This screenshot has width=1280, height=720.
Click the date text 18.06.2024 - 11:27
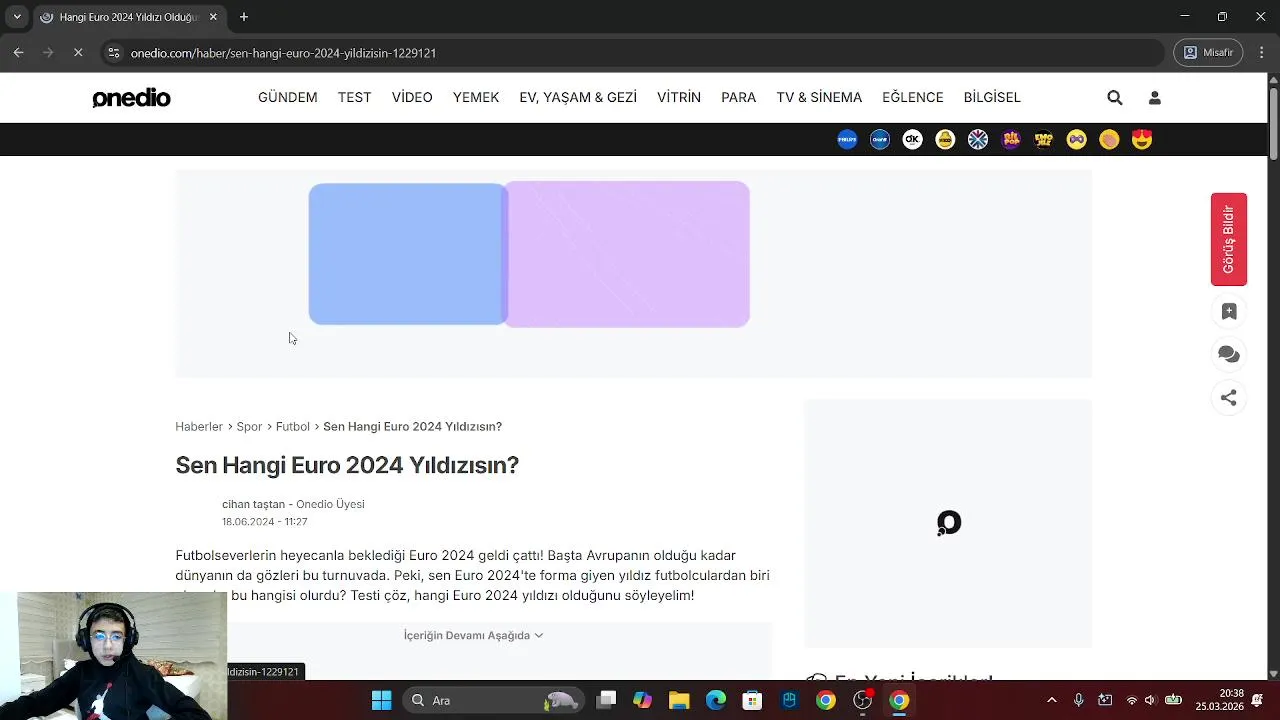(x=264, y=522)
